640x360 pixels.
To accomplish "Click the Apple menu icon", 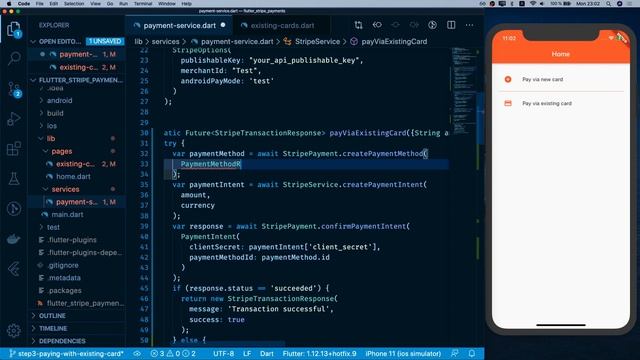I will (x=9, y=3).
